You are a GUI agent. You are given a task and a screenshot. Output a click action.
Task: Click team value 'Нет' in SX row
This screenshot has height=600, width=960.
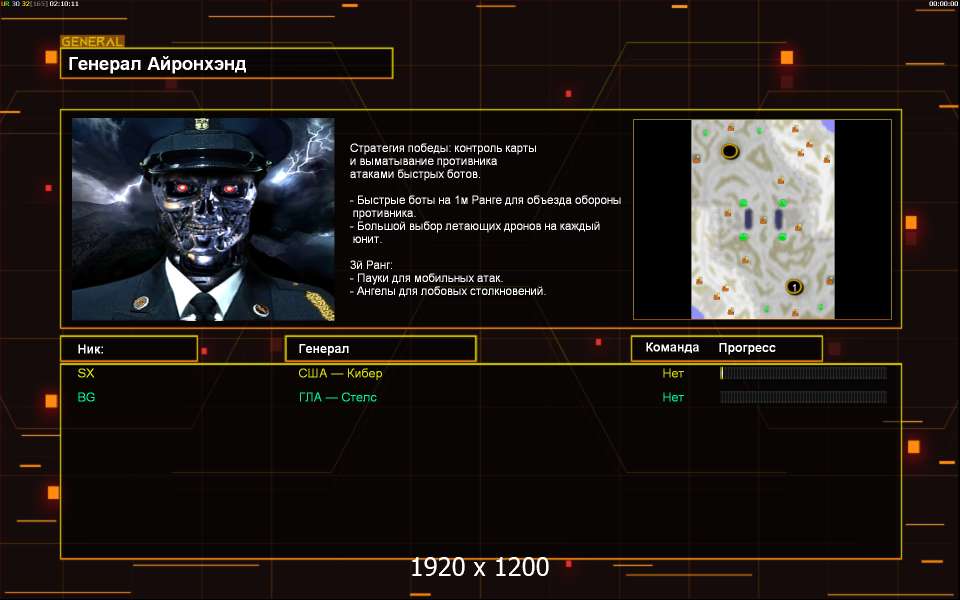(x=673, y=373)
